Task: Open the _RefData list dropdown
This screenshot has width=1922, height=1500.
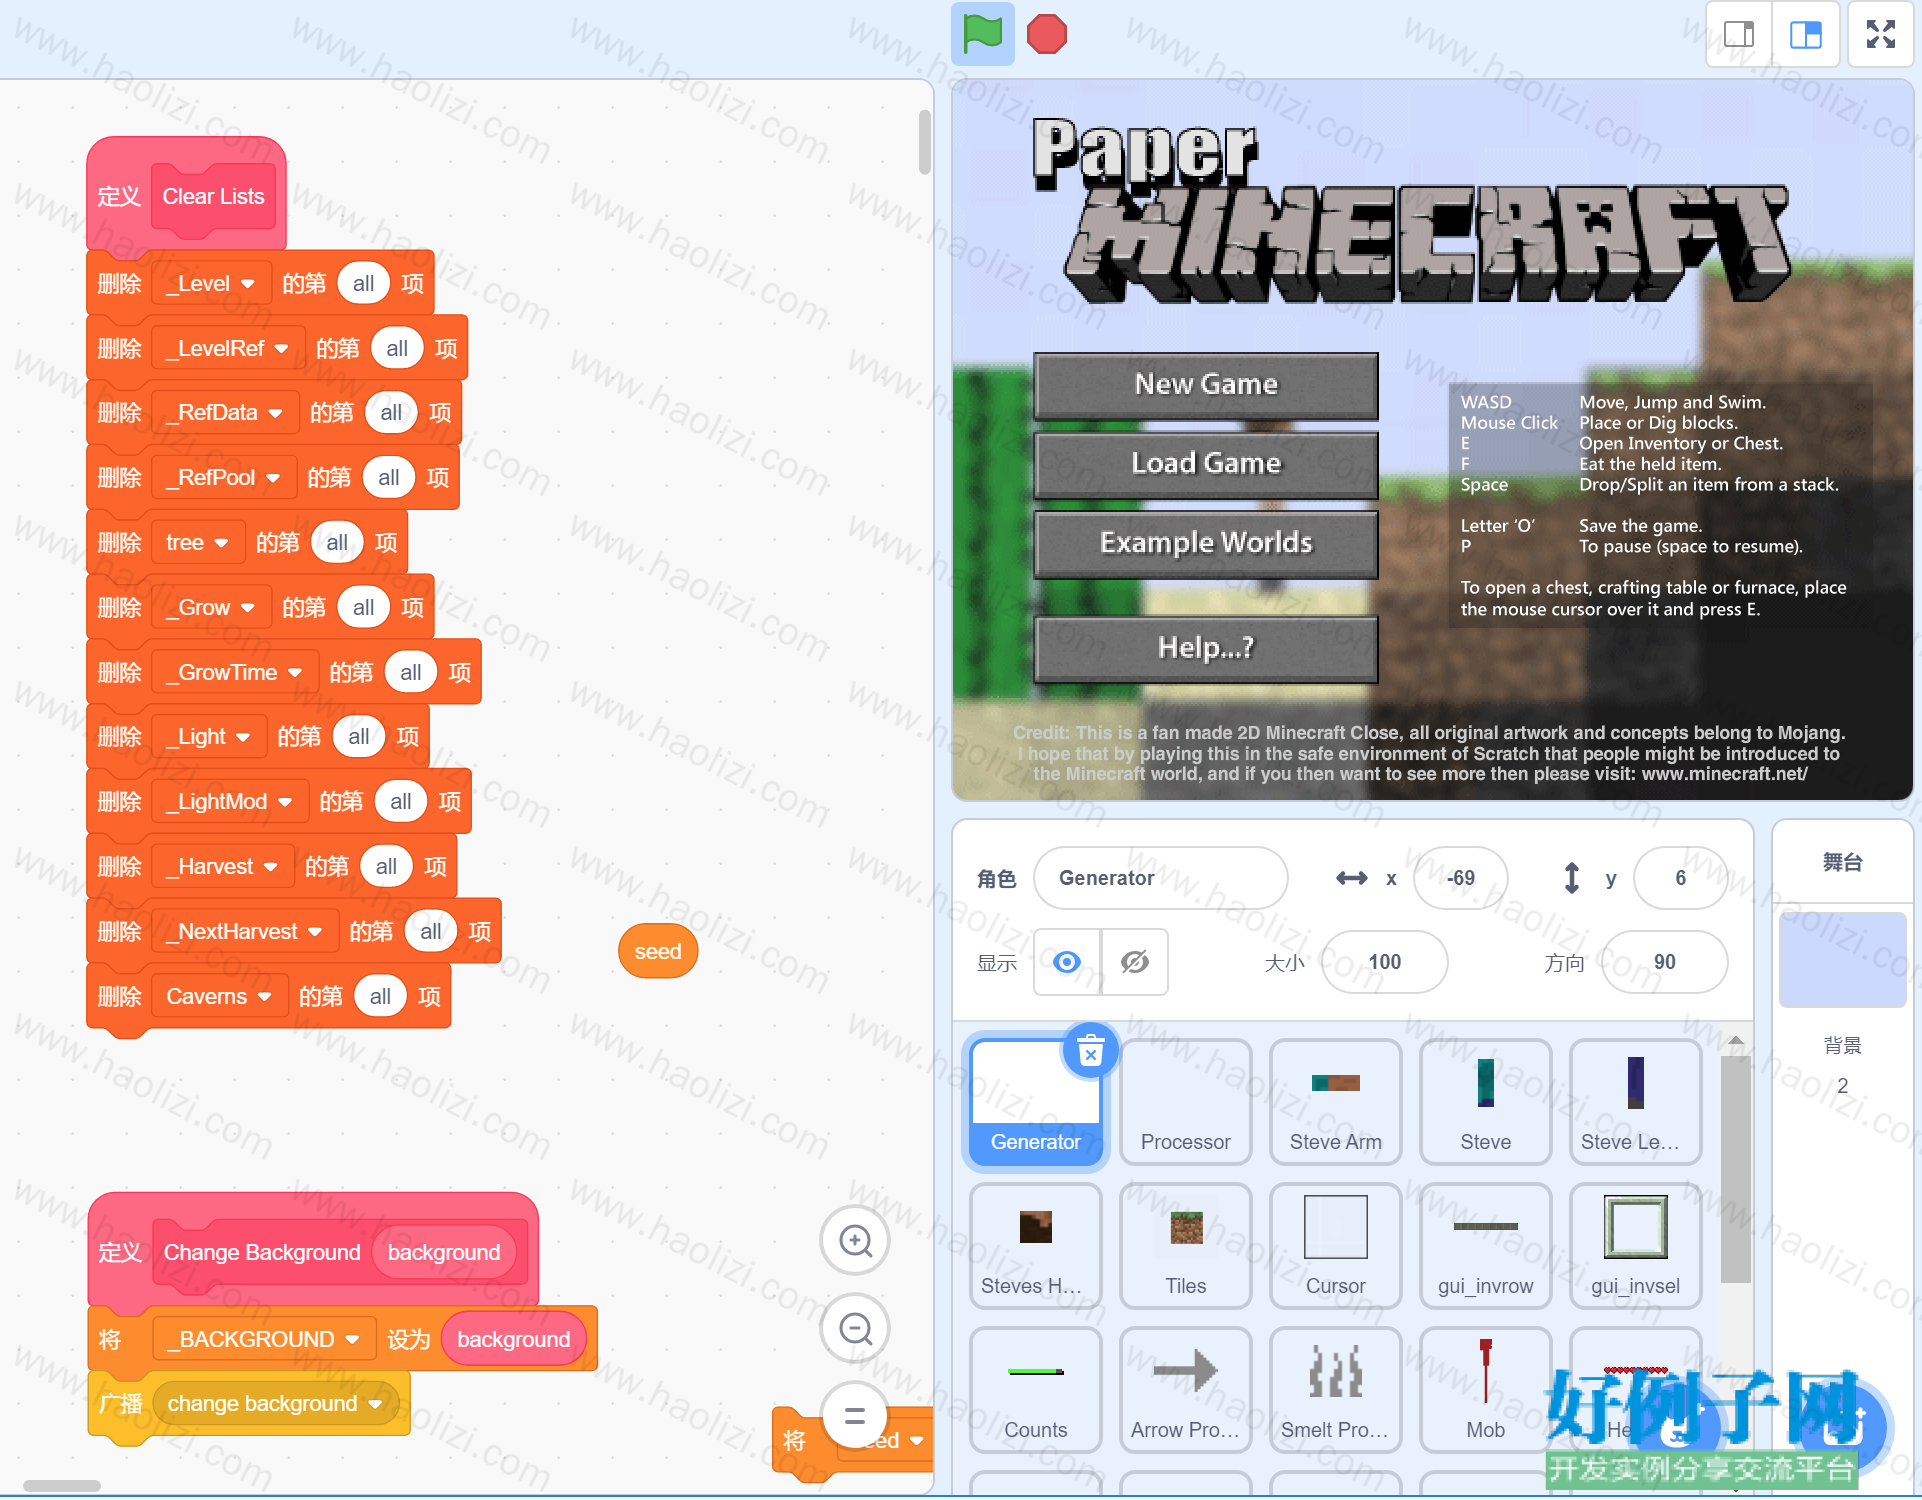Action: (x=226, y=413)
